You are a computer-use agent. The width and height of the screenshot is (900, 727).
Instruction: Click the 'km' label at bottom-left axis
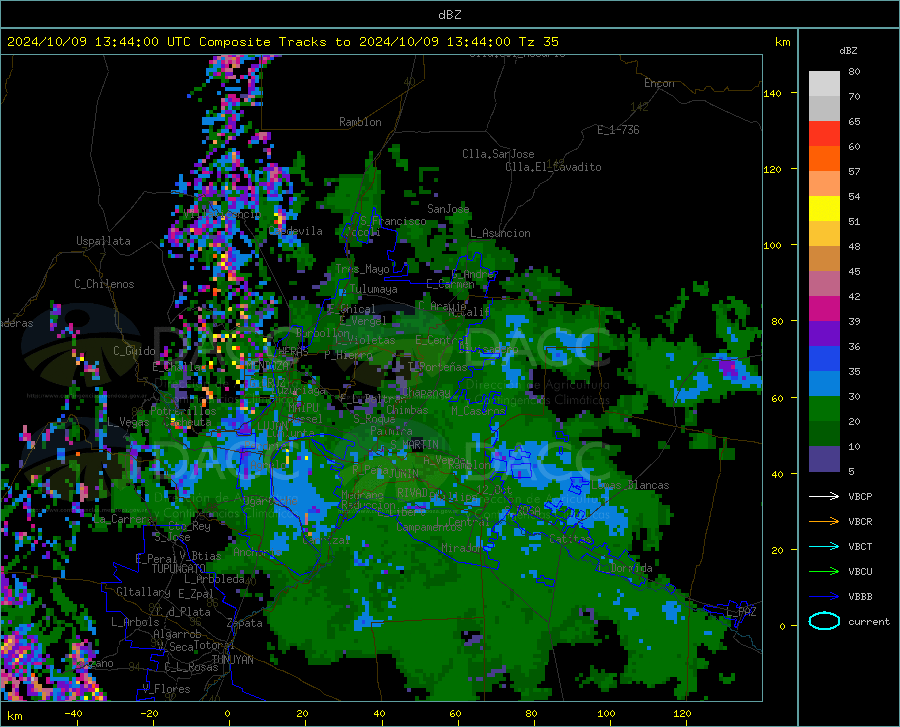click(x=14, y=716)
